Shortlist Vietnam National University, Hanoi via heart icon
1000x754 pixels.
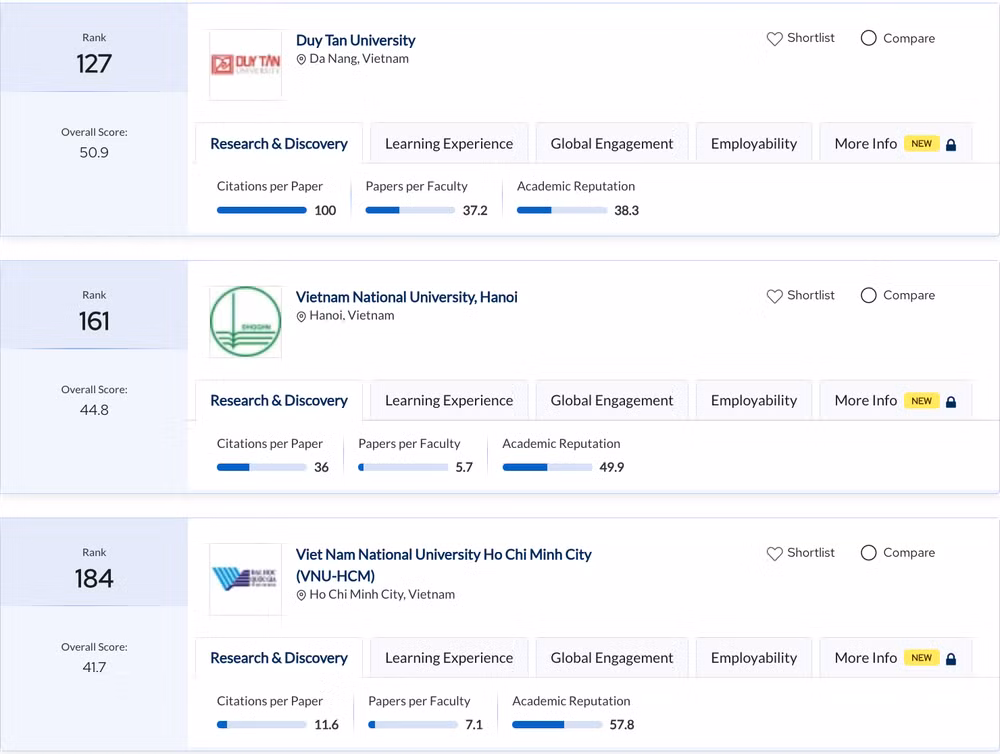774,296
